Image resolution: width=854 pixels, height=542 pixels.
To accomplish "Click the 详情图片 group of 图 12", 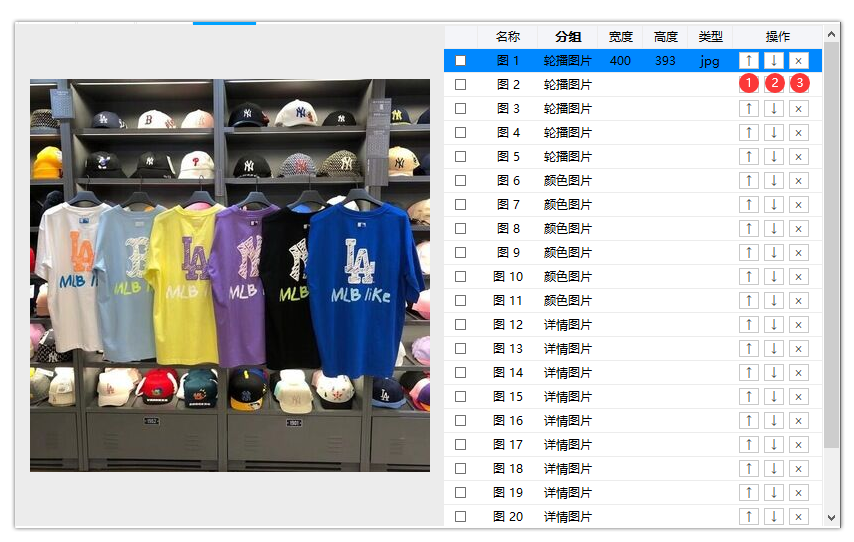I will point(568,324).
